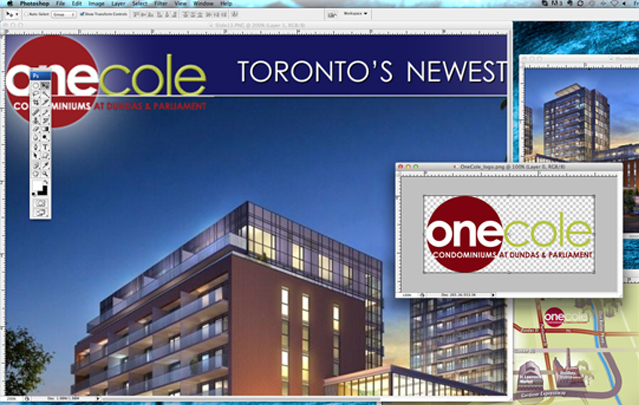639x405 pixels.
Task: Open the View menu
Action: point(181,3)
